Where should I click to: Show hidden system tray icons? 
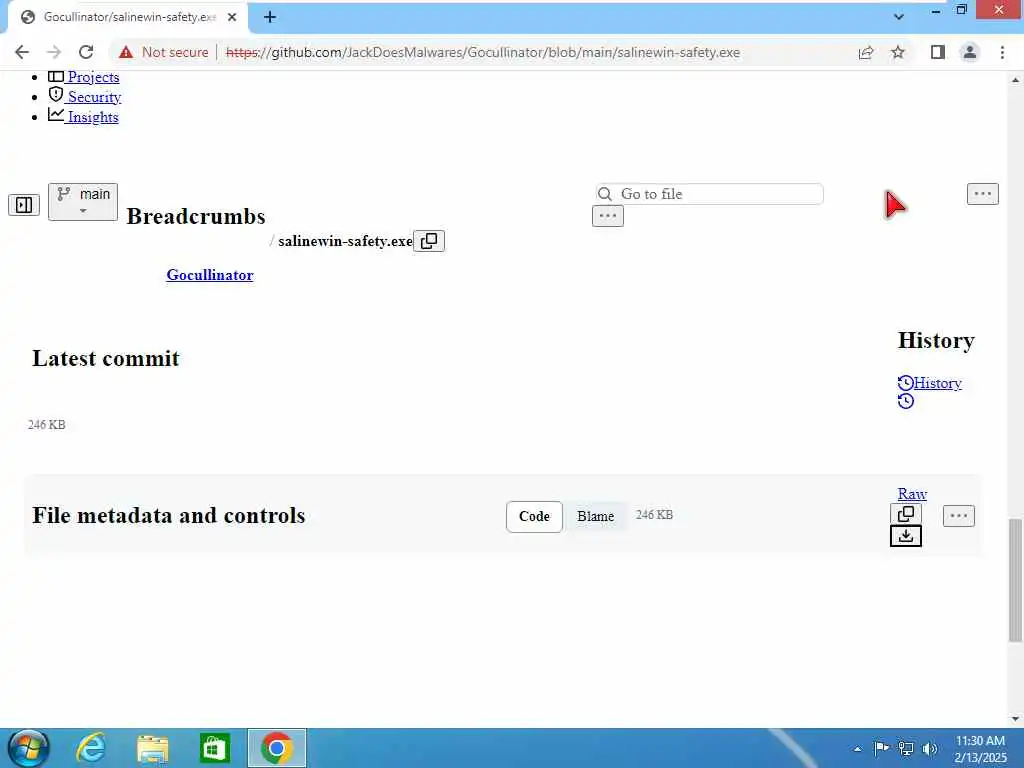point(857,749)
